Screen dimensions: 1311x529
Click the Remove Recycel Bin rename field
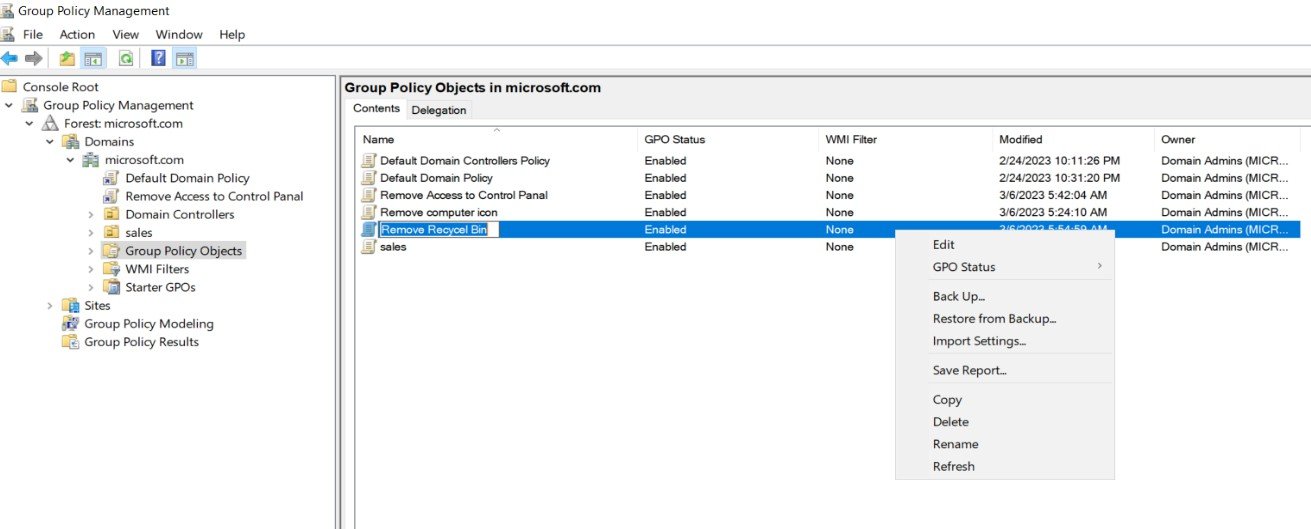438,229
